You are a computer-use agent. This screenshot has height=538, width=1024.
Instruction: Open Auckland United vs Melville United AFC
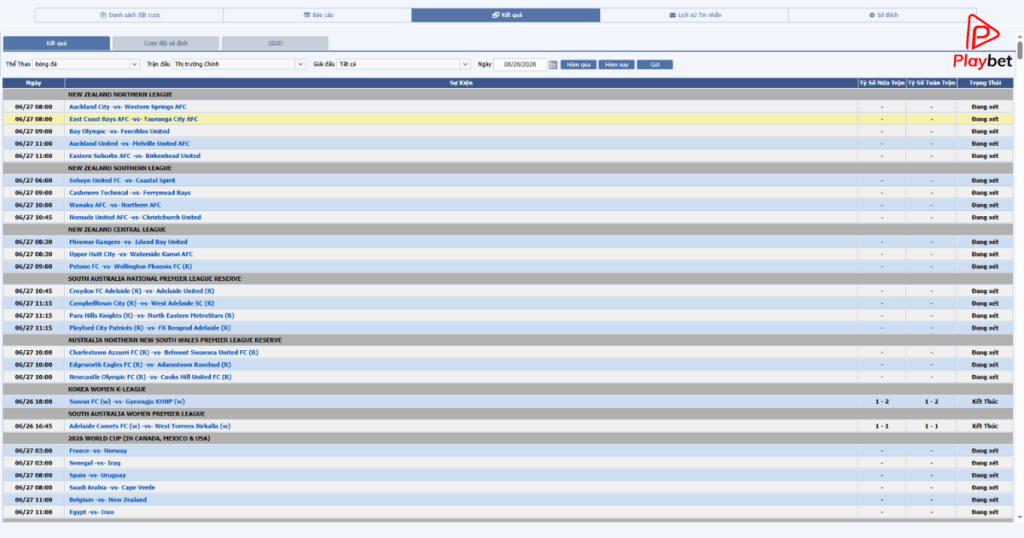[x=129, y=144]
